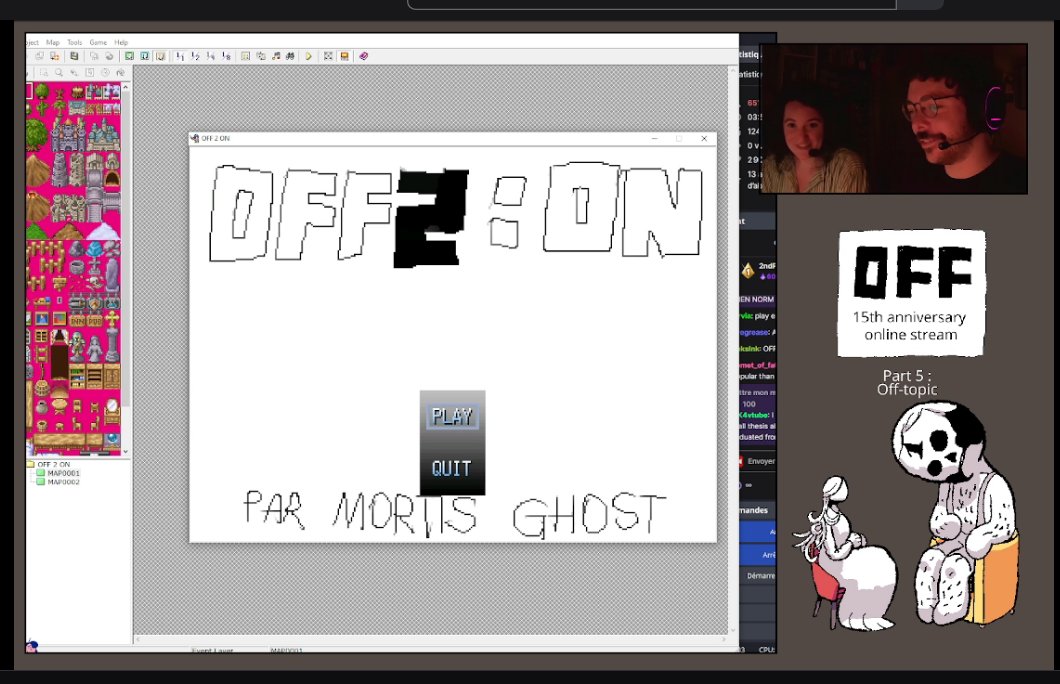
Task: Click the OFF 15th anniversary stream logo
Action: pyautogui.click(x=911, y=293)
